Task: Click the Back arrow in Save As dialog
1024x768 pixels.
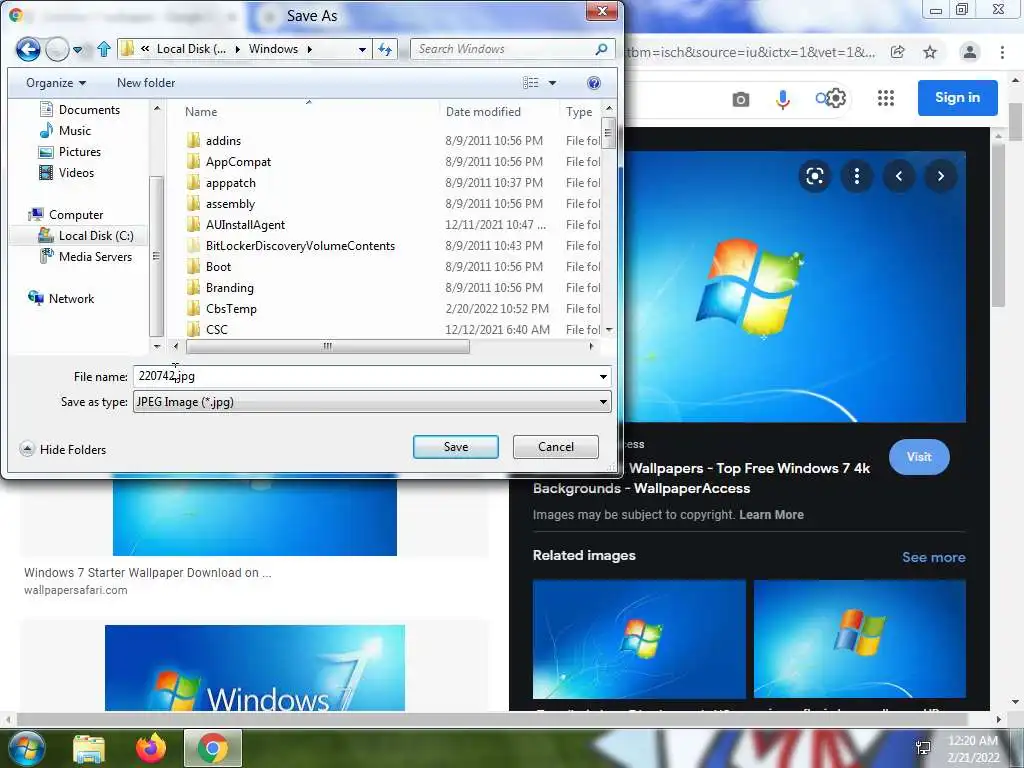Action: tap(28, 49)
